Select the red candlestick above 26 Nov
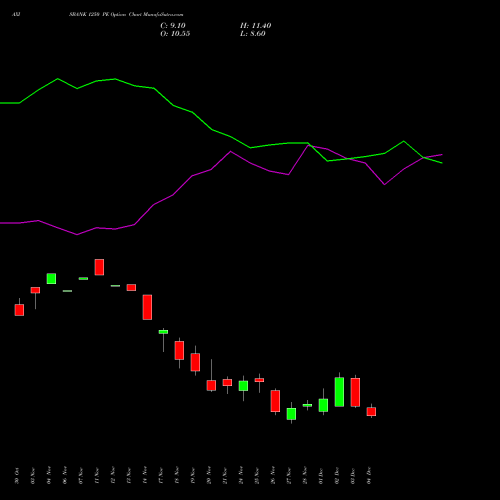This screenshot has width=500, height=500. (x=275, y=401)
